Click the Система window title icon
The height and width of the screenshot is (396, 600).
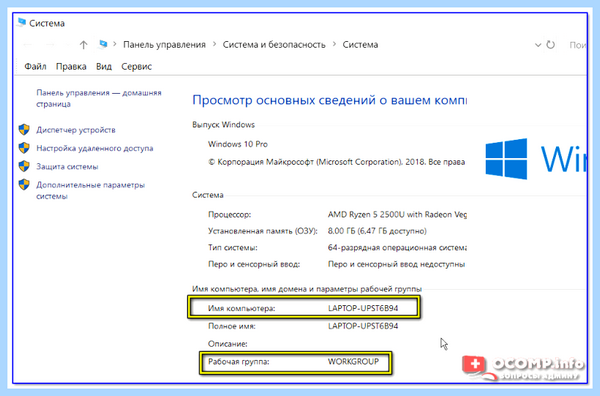21,23
